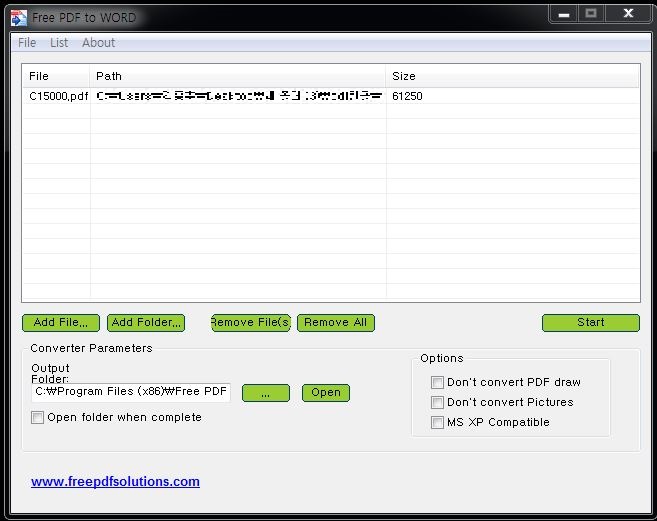
Task: Visit www.freepdfsolutions.com link
Action: [115, 482]
